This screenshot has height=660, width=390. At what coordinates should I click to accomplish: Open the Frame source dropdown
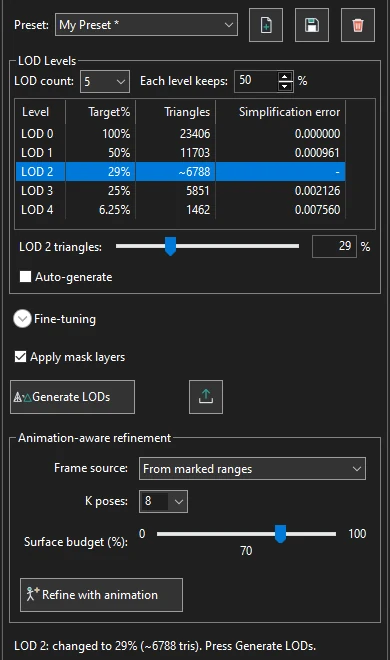252,468
